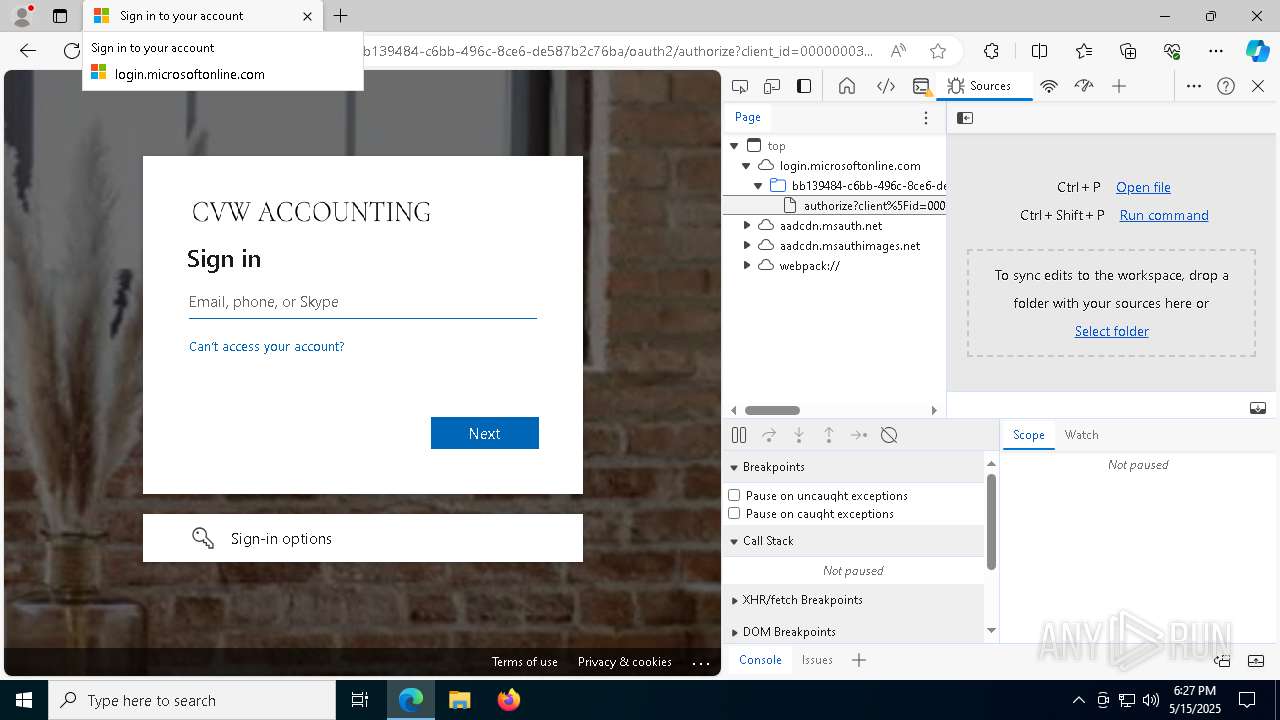Hide the navigator sidebar in Sources

965,118
